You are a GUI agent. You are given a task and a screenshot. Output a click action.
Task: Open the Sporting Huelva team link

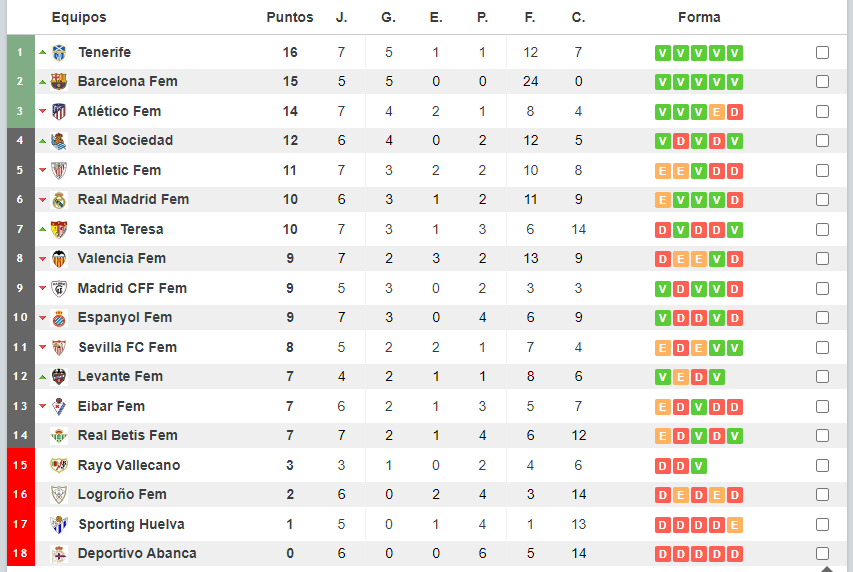coord(131,524)
